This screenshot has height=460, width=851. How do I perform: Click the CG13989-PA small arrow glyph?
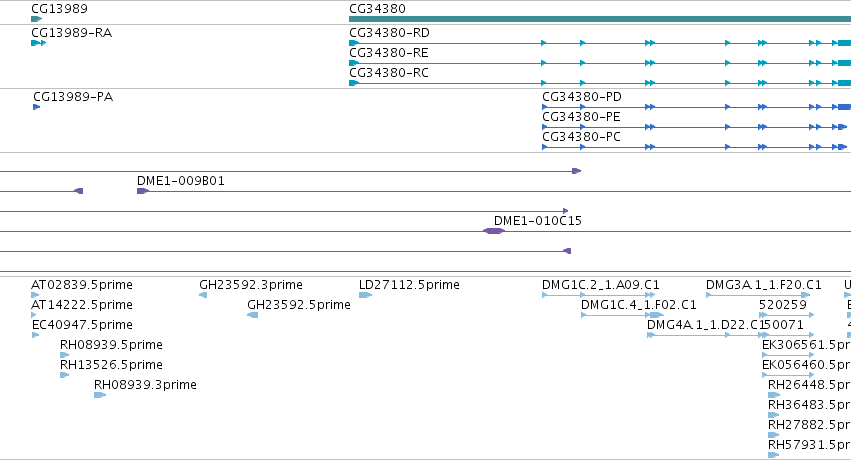click(36, 107)
